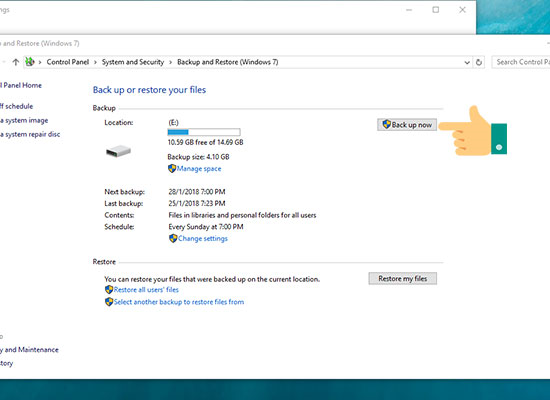Open the Change settings link
The height and width of the screenshot is (400, 550).
[203, 239]
